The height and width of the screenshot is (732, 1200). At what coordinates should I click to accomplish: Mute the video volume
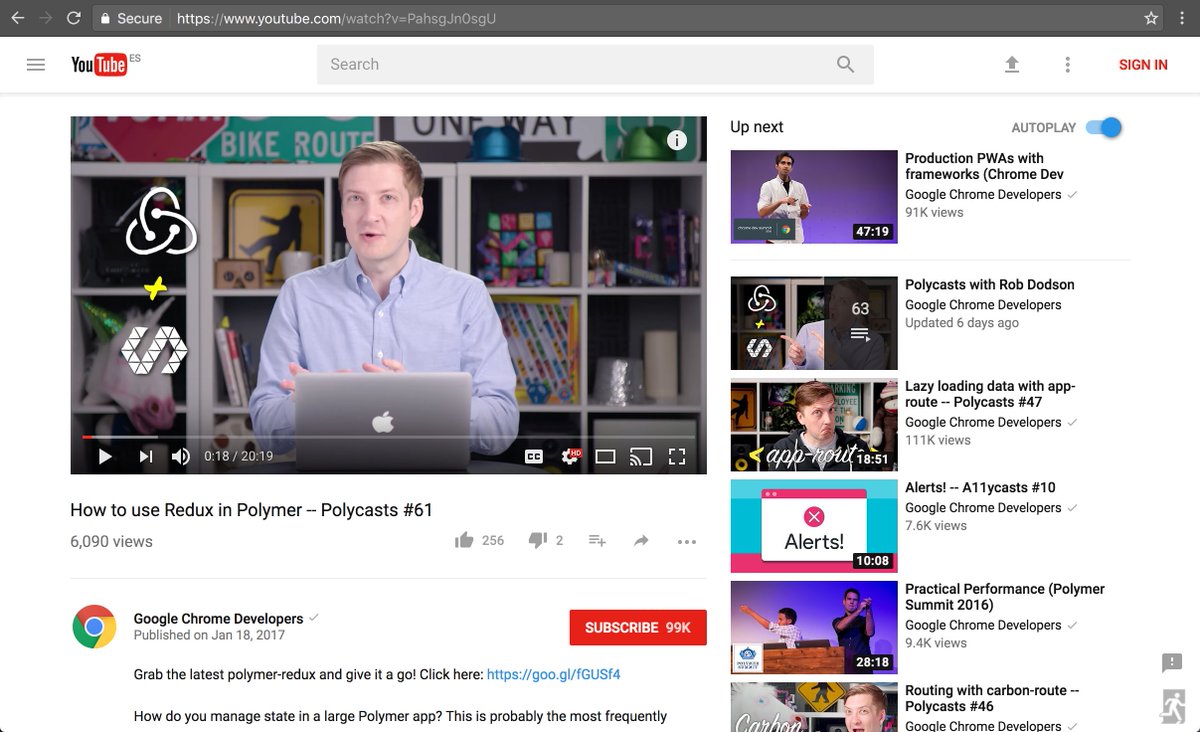click(x=181, y=457)
